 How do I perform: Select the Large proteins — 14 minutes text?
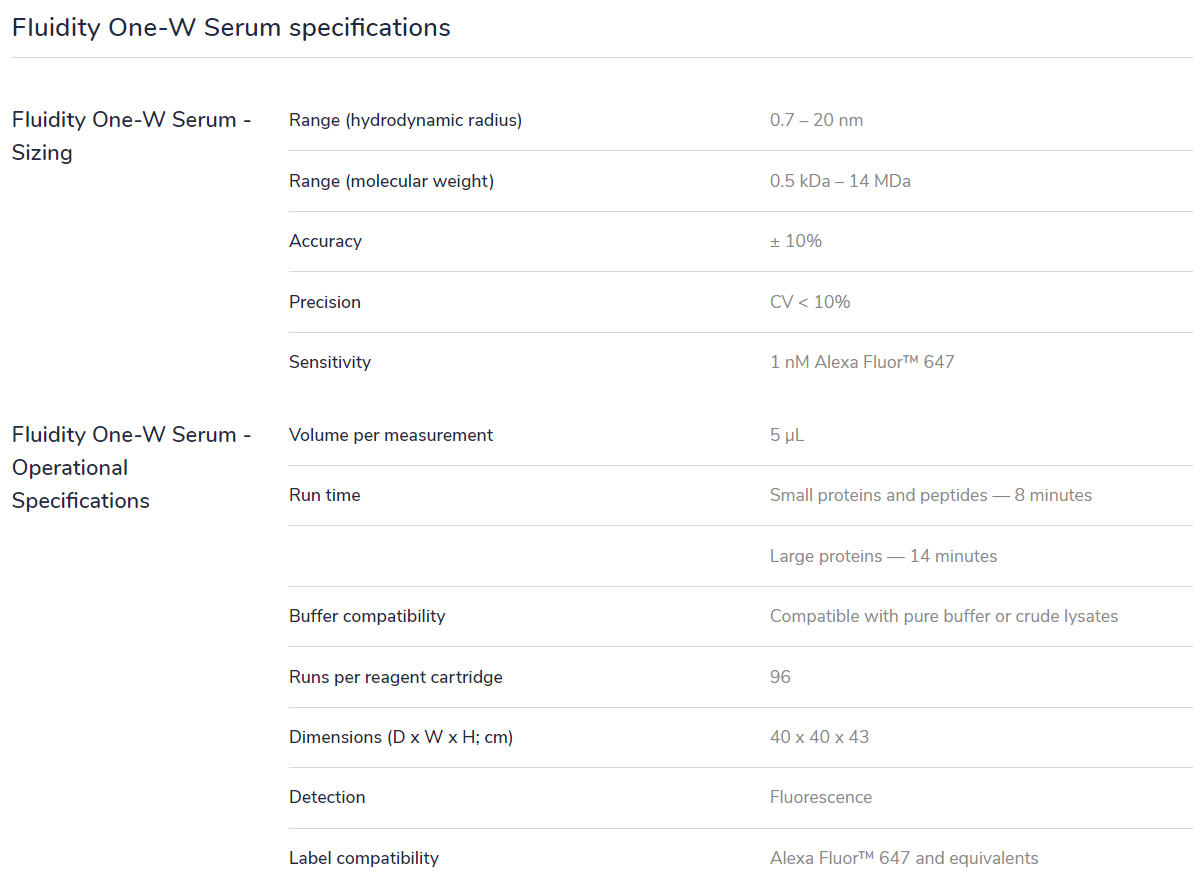coord(883,556)
